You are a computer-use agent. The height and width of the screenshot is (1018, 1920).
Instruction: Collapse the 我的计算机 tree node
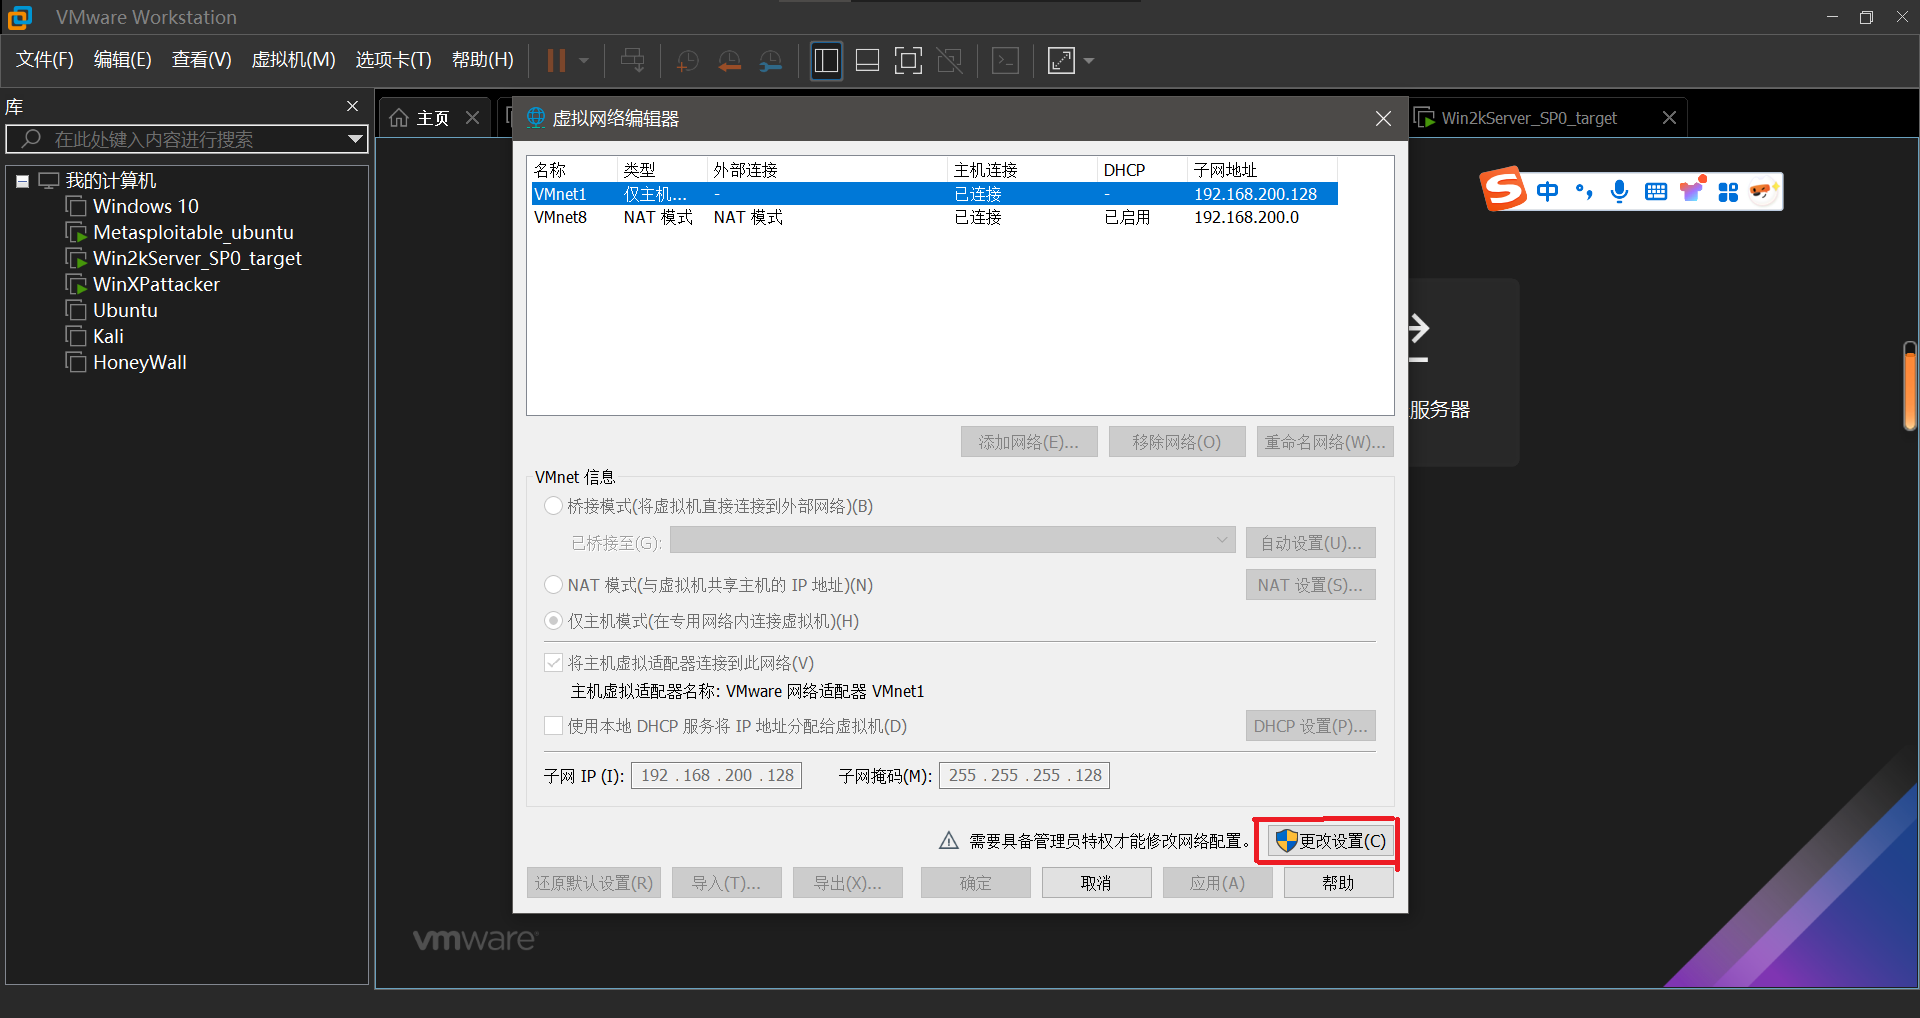pos(22,180)
